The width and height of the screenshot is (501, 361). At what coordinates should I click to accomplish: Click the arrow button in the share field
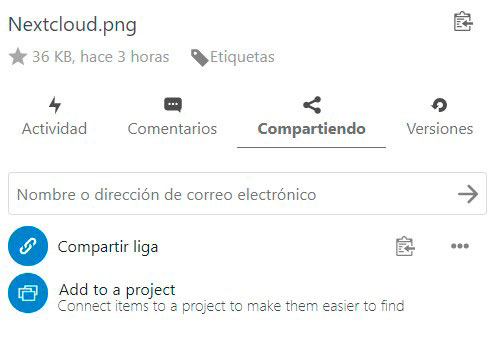click(468, 194)
